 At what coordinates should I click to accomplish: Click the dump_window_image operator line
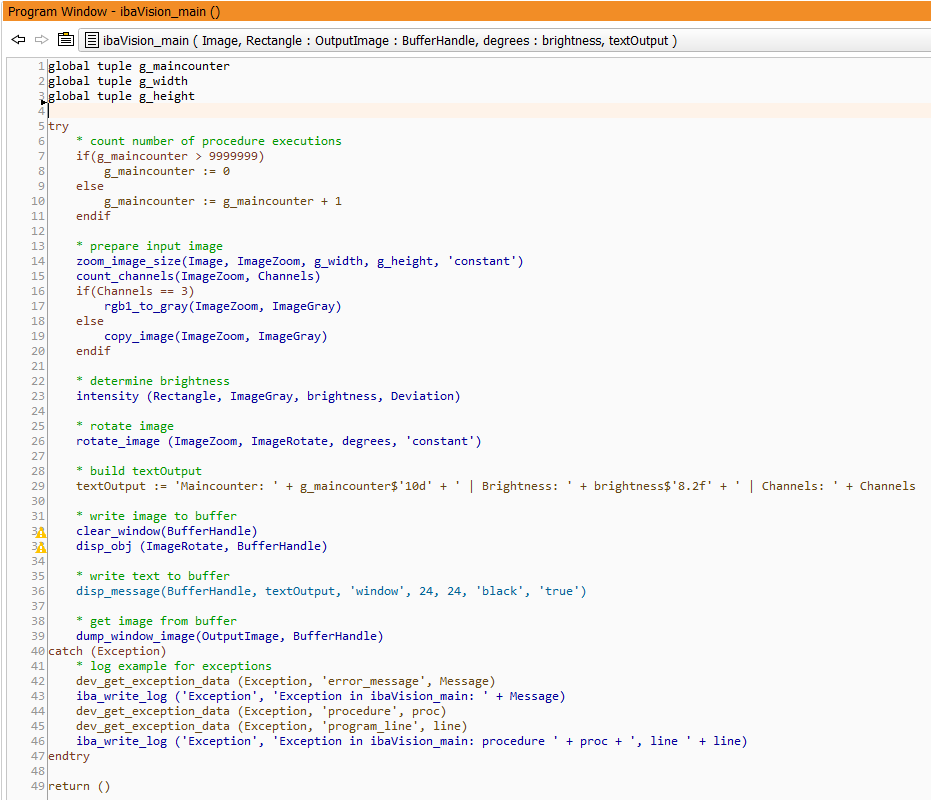click(229, 636)
